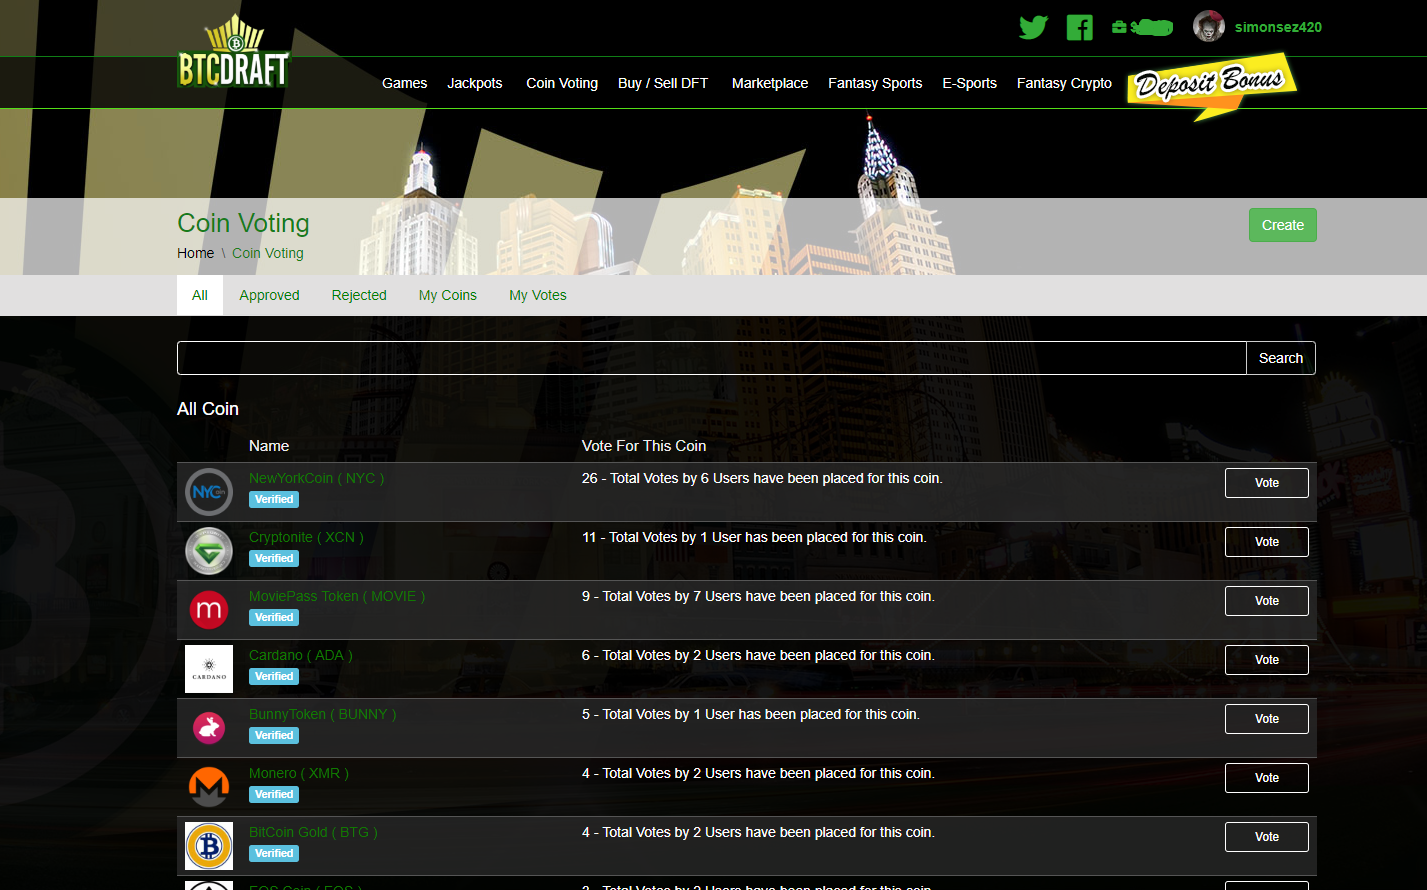This screenshot has width=1427, height=890.
Task: Click the user avatar picture
Action: pyautogui.click(x=1209, y=26)
